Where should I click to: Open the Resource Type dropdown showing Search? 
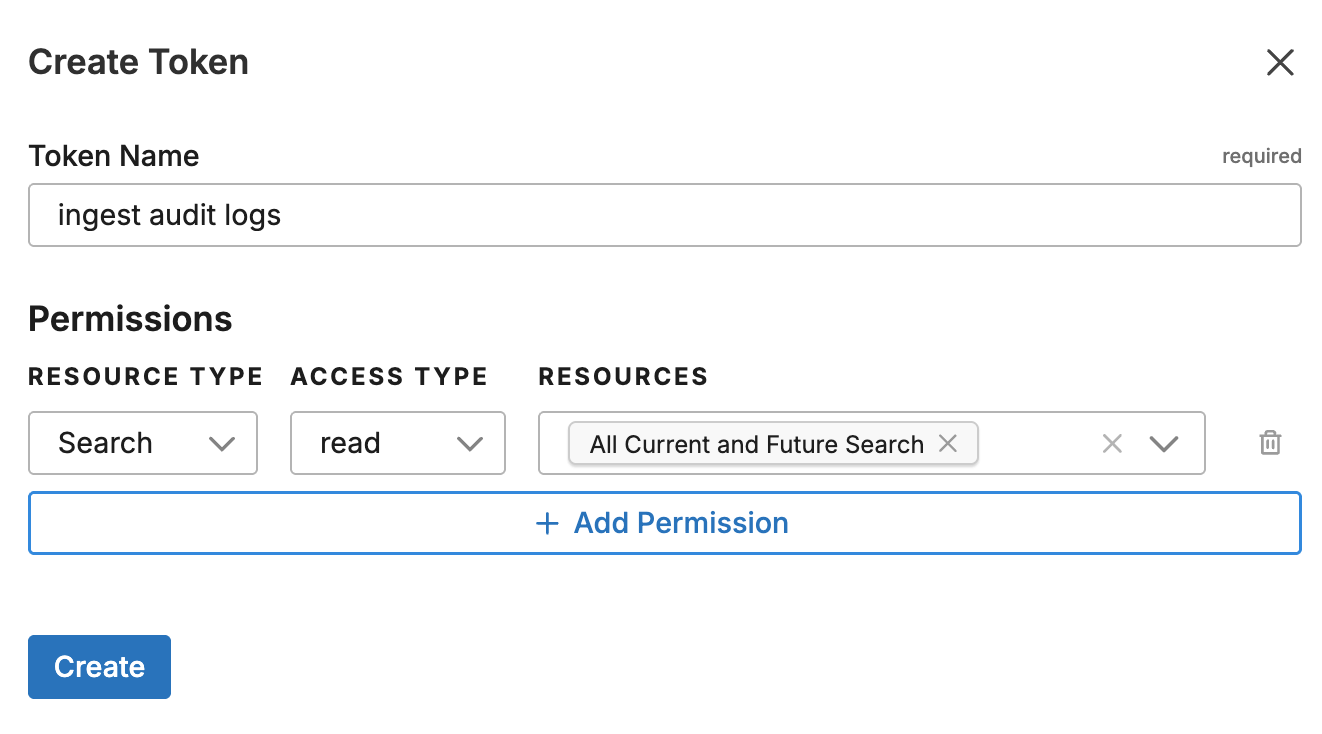[143, 443]
